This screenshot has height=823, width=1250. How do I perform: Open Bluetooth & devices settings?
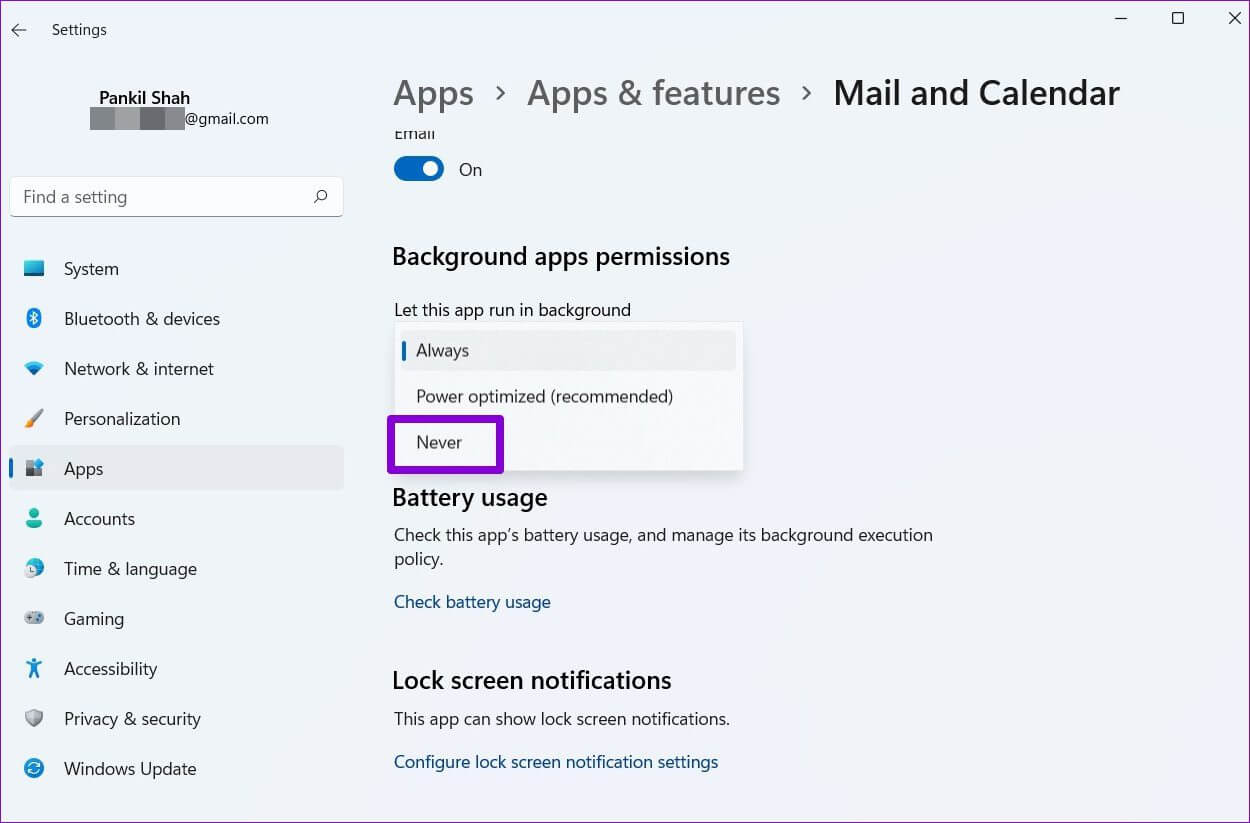click(176, 319)
